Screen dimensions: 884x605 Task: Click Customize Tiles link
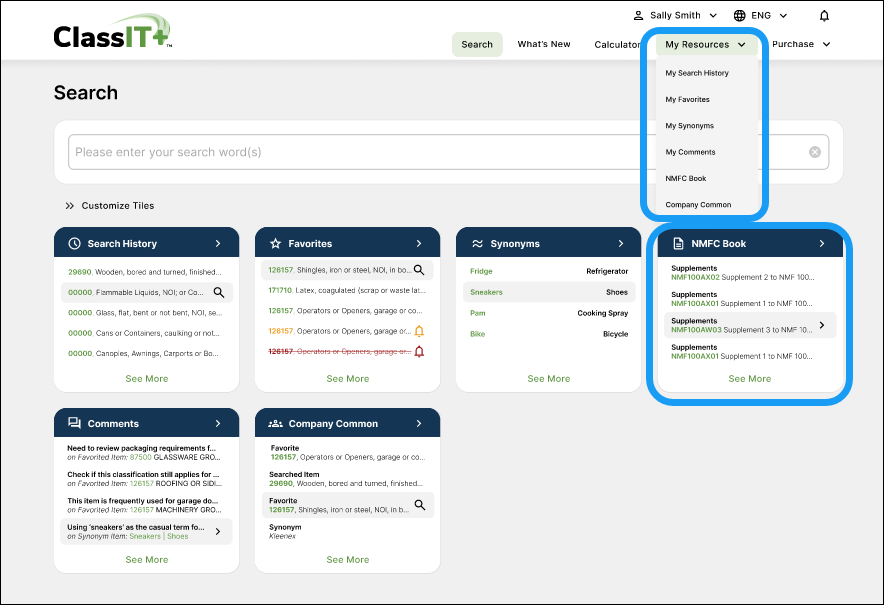click(118, 206)
